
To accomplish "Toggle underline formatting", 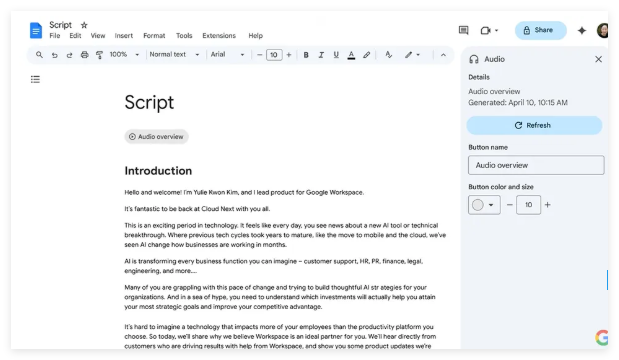I will [x=336, y=55].
